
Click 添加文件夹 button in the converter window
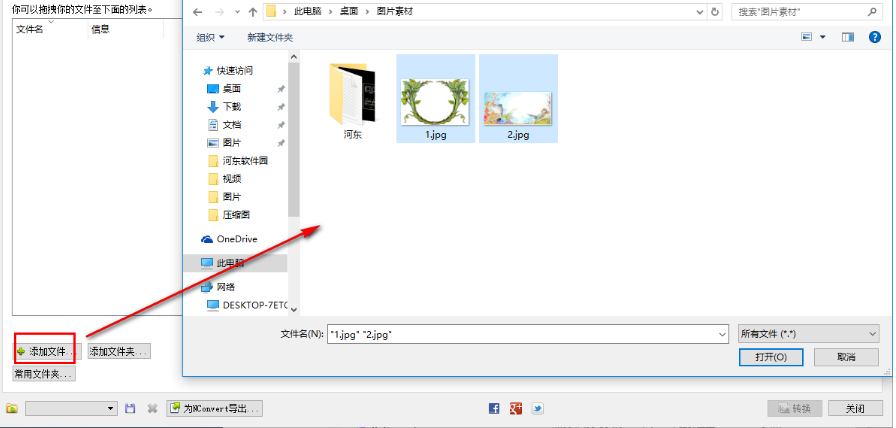tap(119, 351)
